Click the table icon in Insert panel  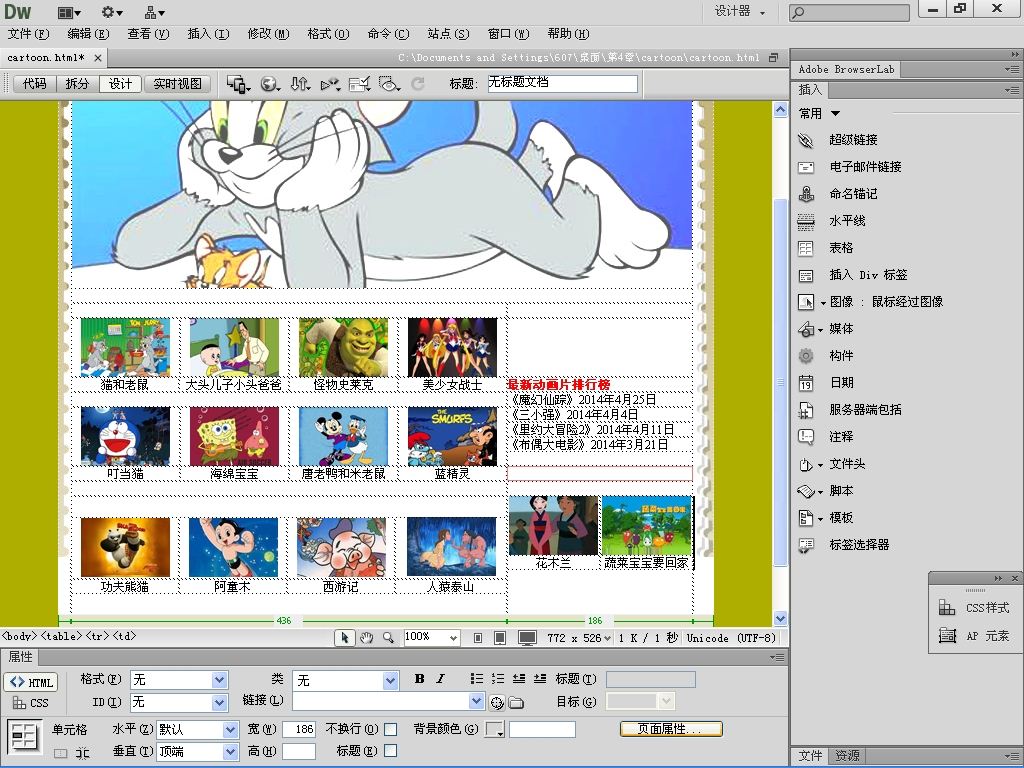click(x=806, y=248)
